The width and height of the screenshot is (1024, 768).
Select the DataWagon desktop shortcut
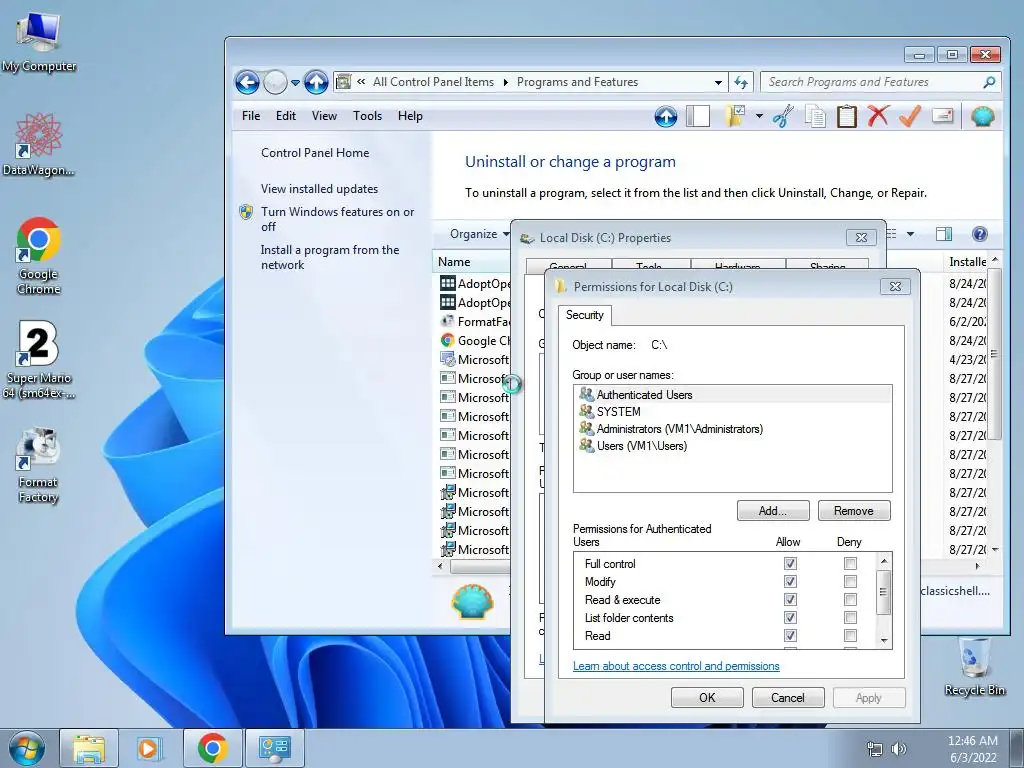pyautogui.click(x=39, y=145)
